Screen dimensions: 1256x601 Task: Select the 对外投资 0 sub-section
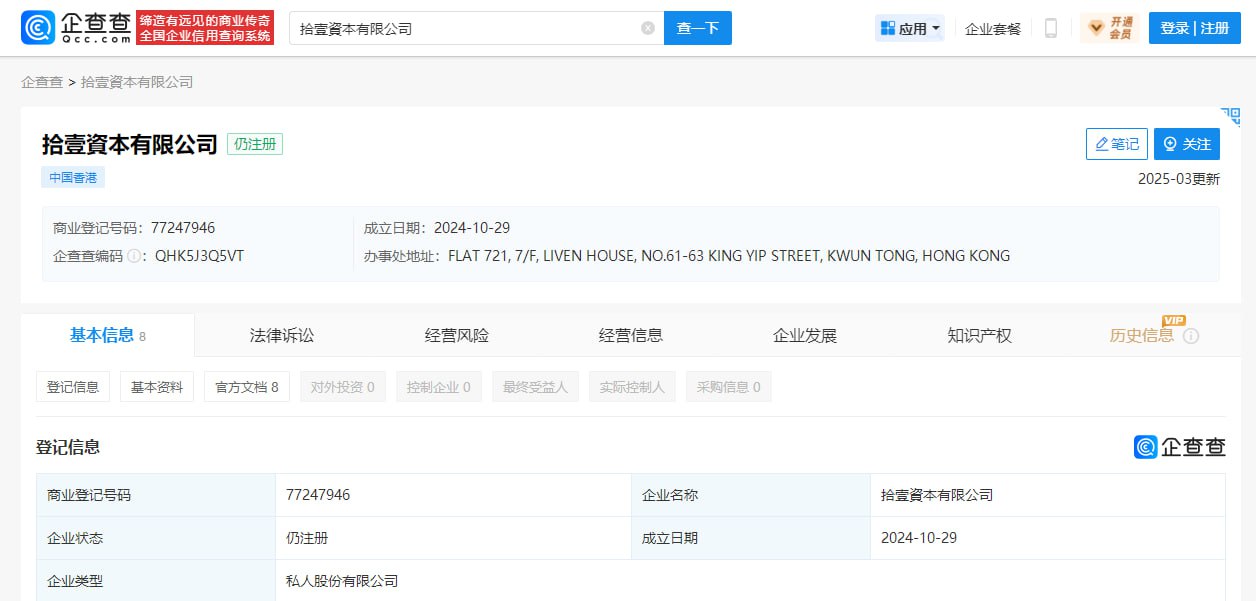tap(343, 387)
